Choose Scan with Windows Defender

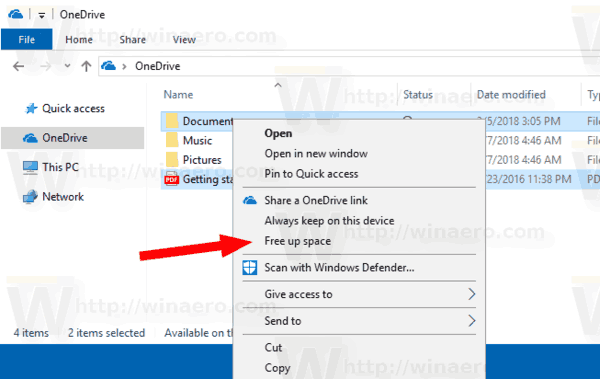(339, 268)
